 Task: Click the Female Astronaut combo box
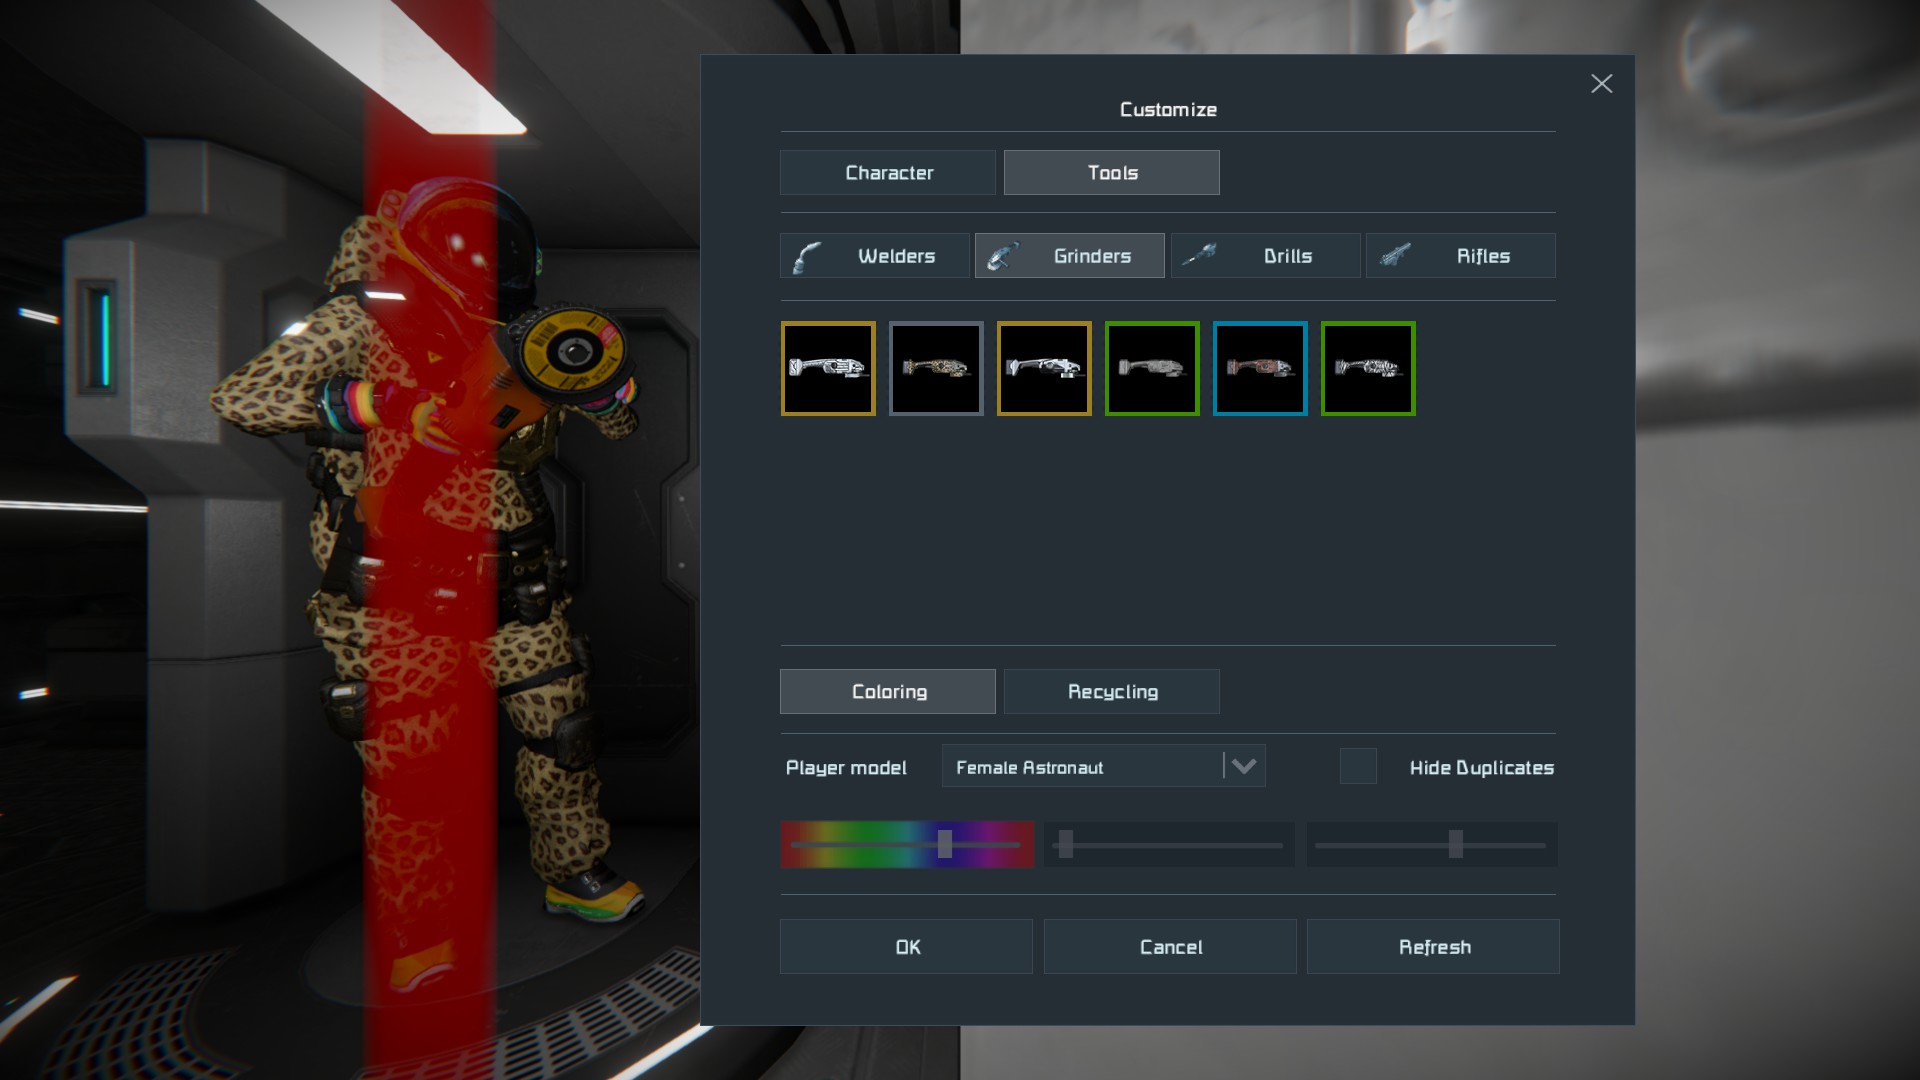coord(1080,767)
